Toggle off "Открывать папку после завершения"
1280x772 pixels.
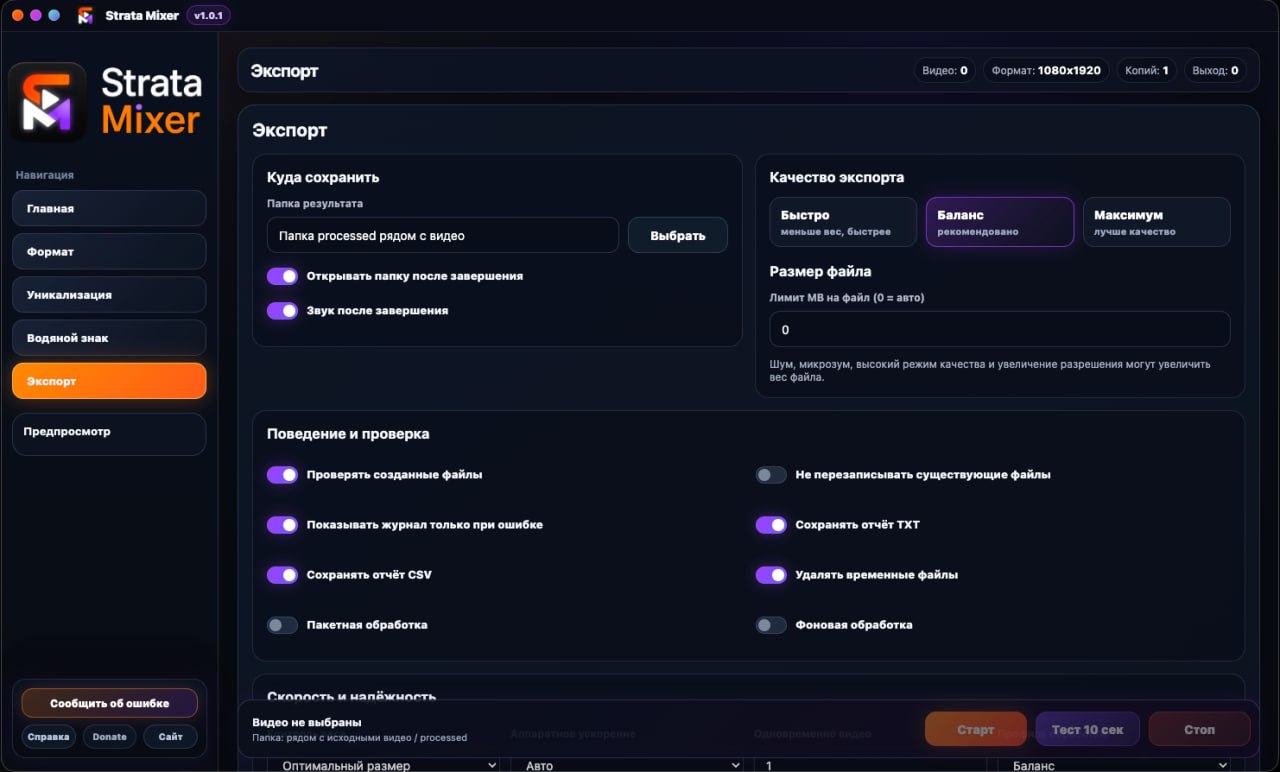(x=283, y=276)
